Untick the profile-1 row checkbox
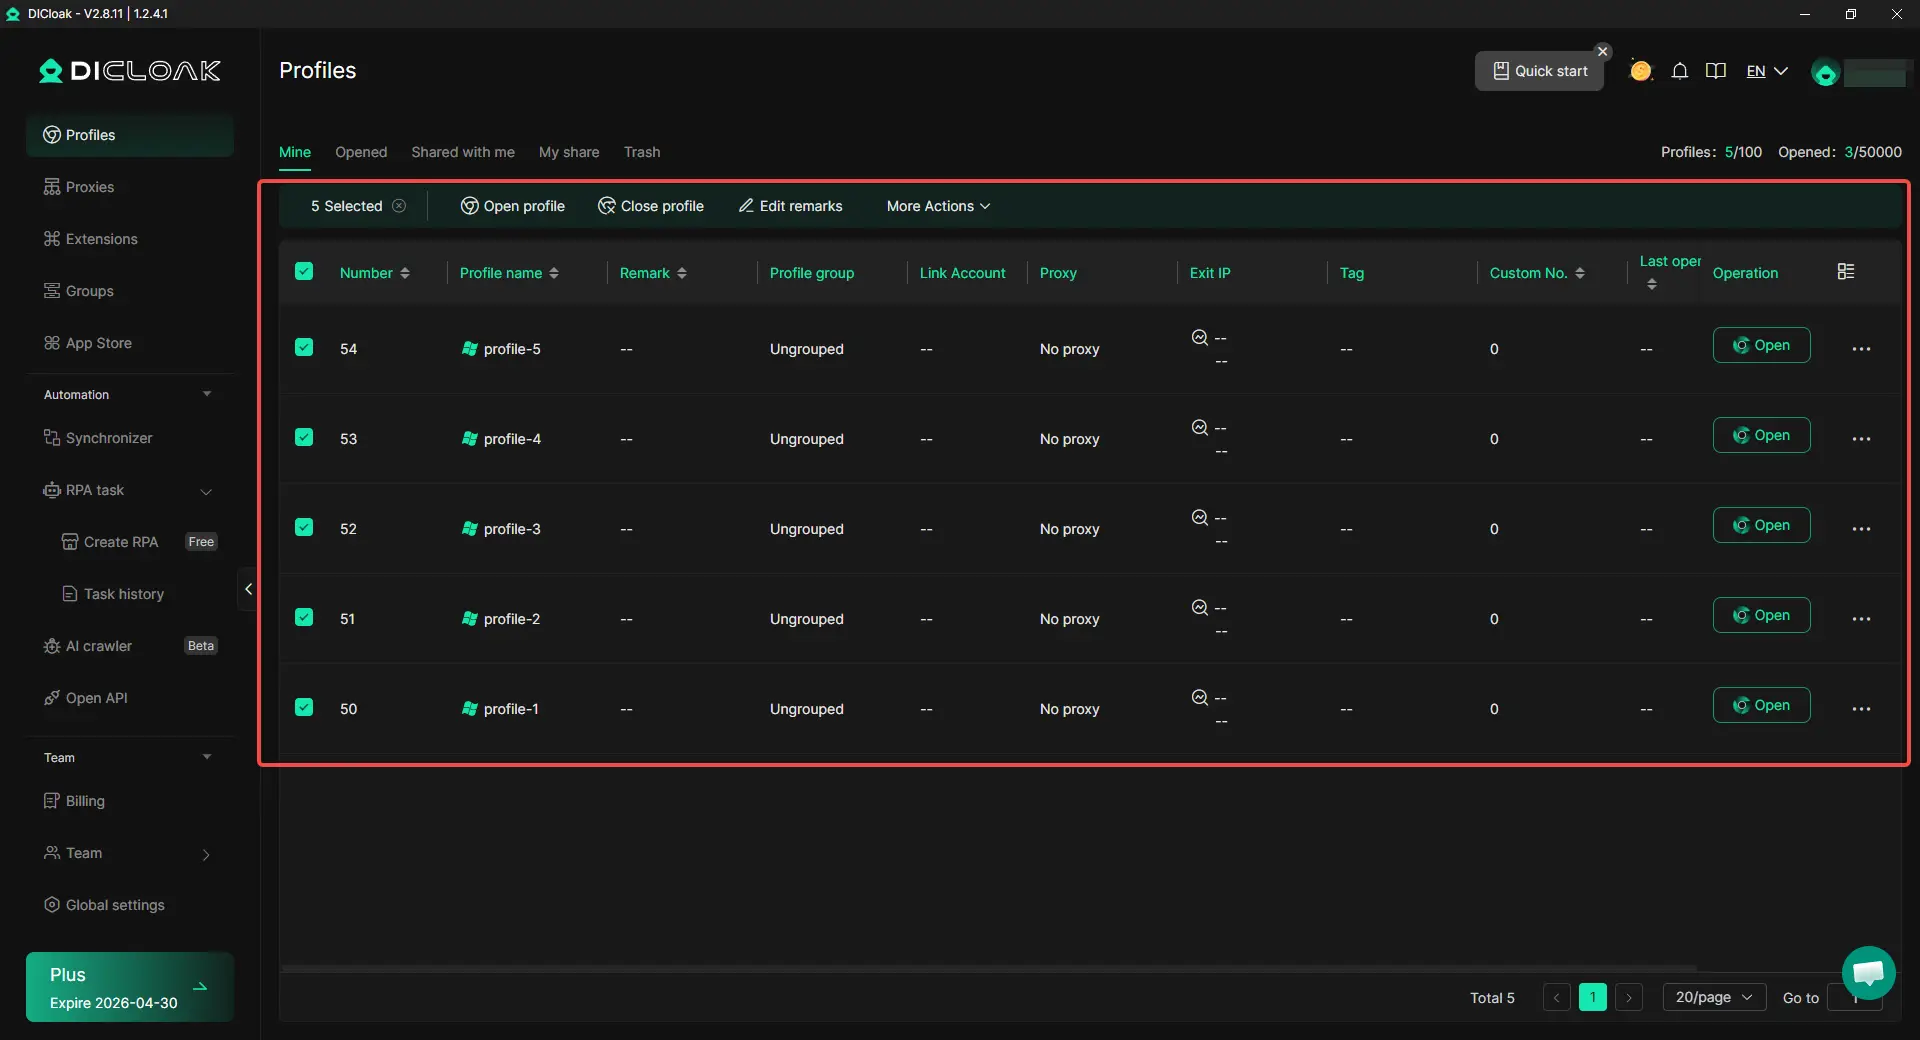This screenshot has width=1920, height=1040. click(304, 708)
